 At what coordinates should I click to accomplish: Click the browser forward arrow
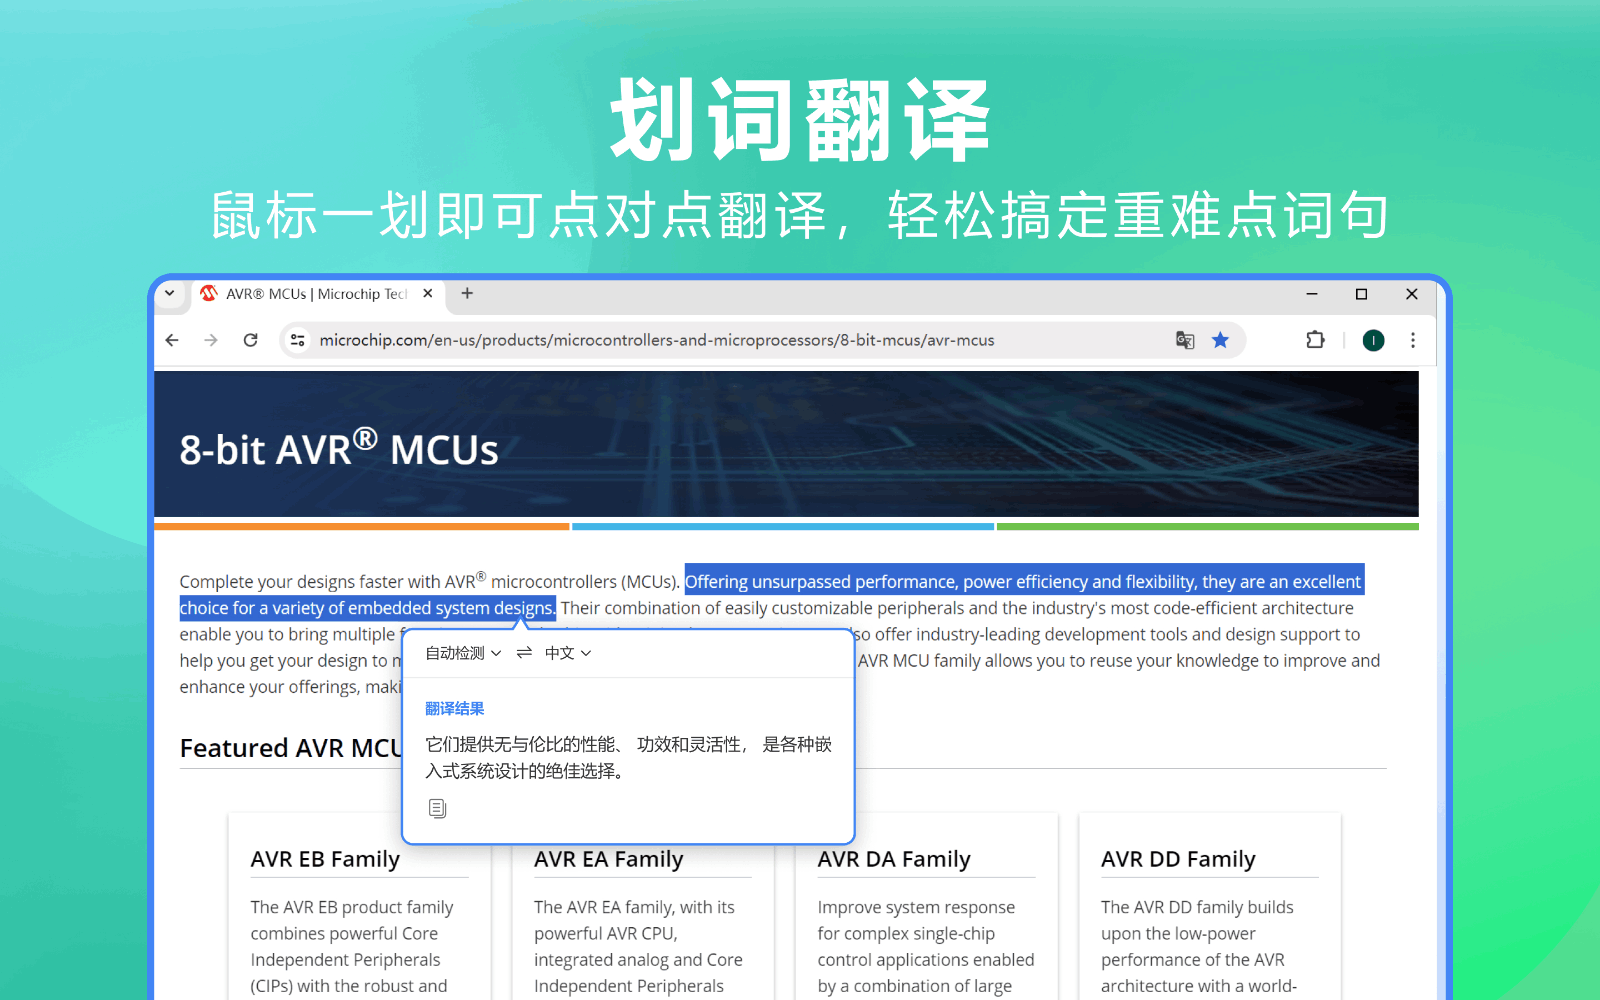211,340
